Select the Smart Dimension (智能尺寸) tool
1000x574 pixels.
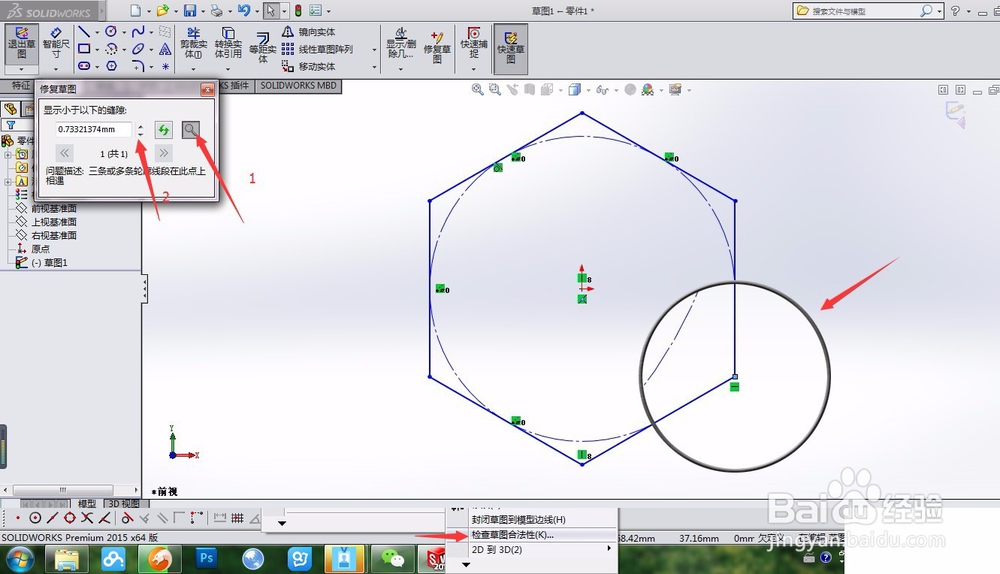pyautogui.click(x=55, y=43)
